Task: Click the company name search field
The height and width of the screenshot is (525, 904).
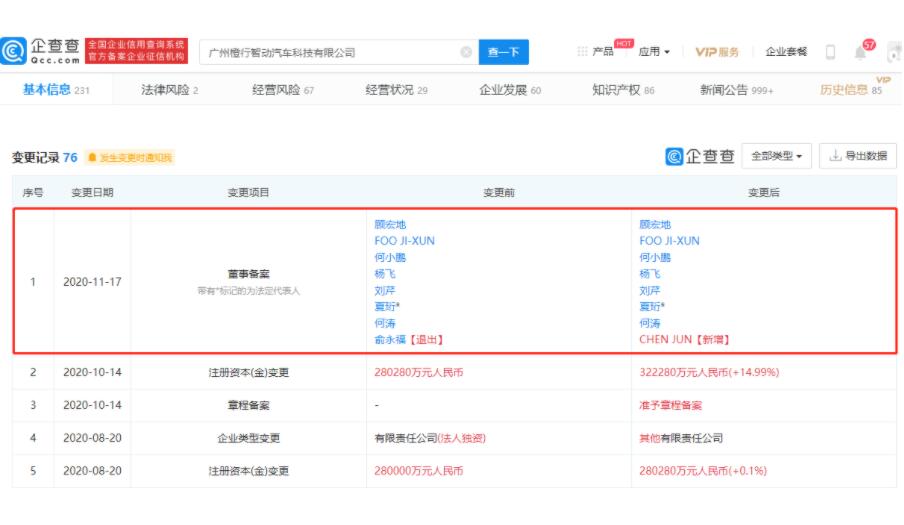Action: tap(339, 52)
